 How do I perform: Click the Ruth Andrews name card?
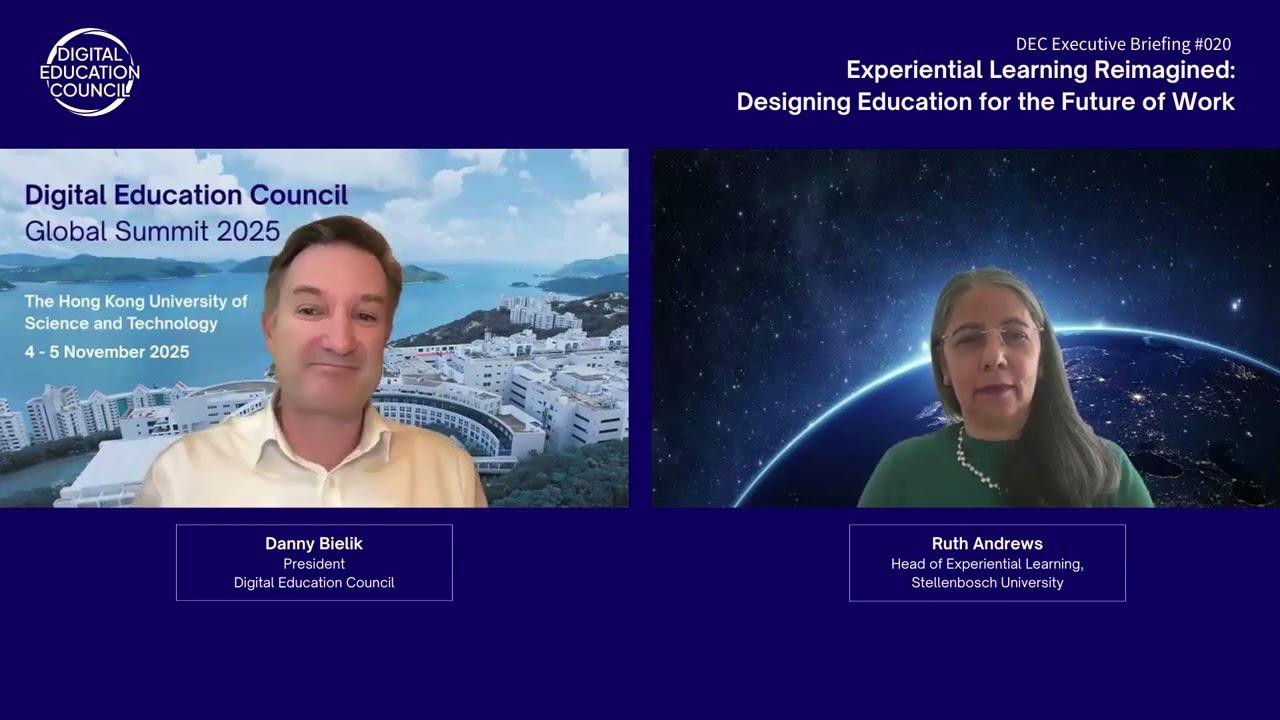click(987, 562)
